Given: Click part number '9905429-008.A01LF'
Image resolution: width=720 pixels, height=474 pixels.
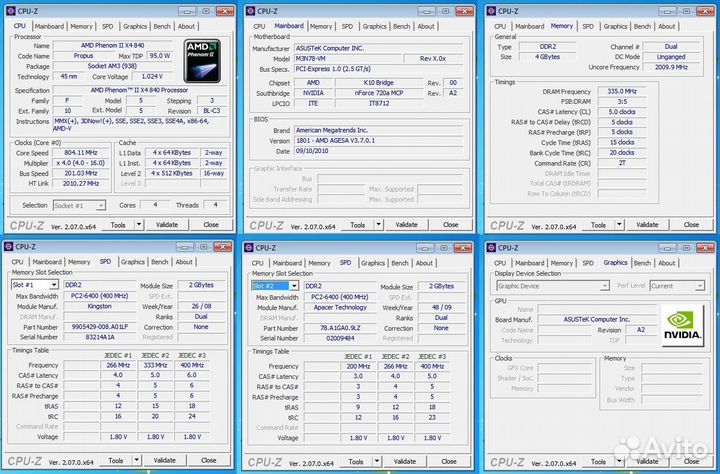Looking at the screenshot, I should click(99, 327).
